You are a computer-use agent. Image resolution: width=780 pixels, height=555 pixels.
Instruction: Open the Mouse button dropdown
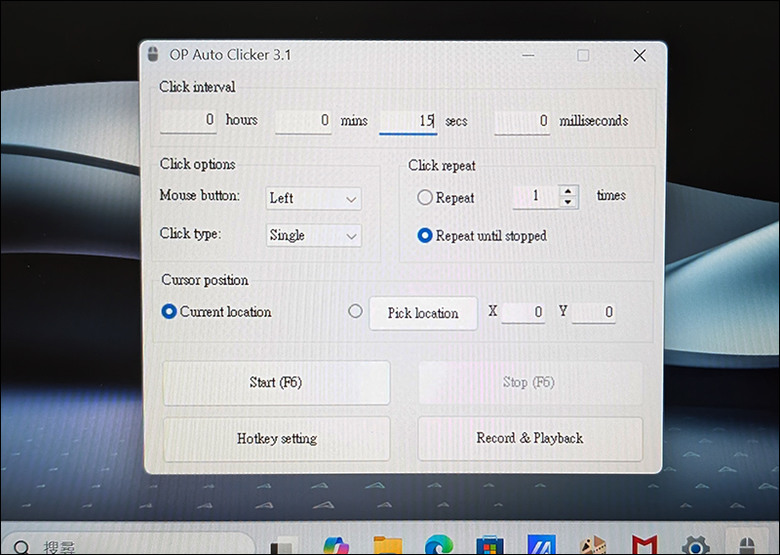(313, 198)
